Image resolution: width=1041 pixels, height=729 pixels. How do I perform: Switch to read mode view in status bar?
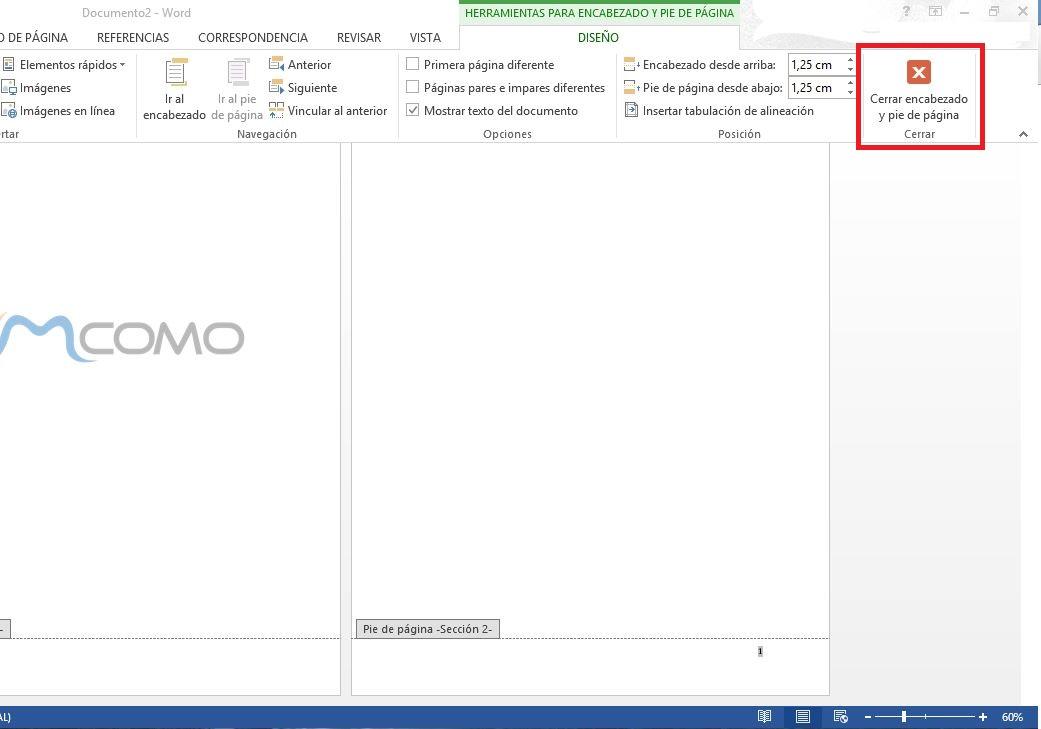pos(764,717)
